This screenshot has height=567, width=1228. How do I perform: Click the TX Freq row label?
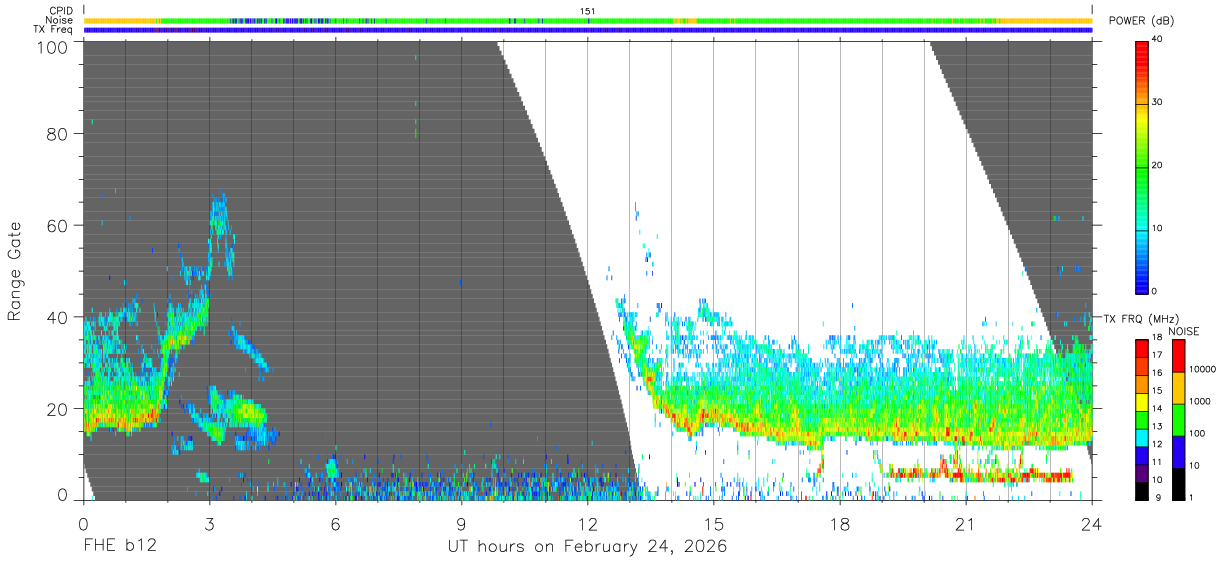[x=53, y=30]
